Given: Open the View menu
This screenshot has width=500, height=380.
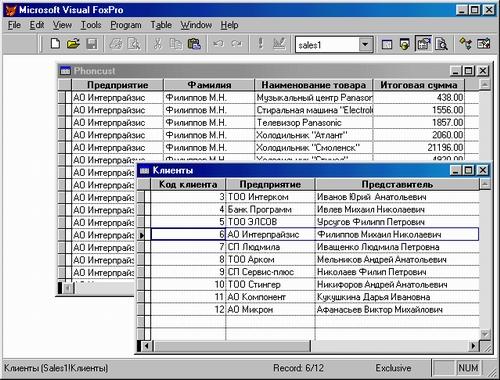Looking at the screenshot, I should [62, 25].
